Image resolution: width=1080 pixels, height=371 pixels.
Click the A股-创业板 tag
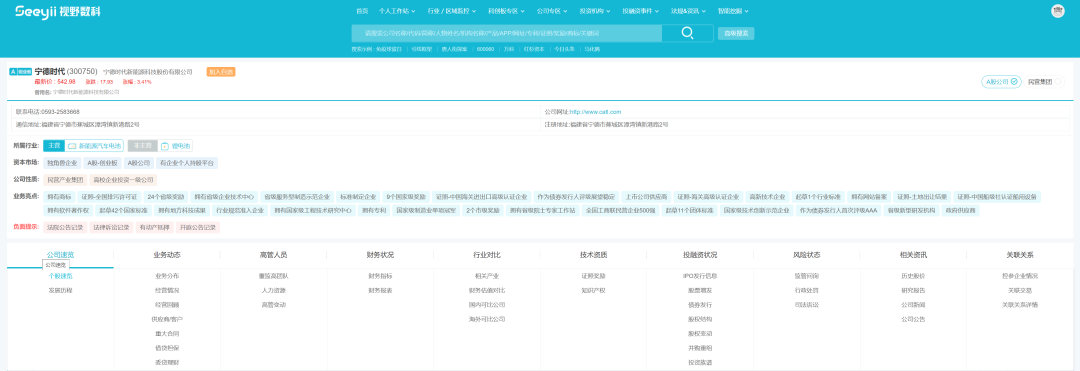tap(103, 163)
